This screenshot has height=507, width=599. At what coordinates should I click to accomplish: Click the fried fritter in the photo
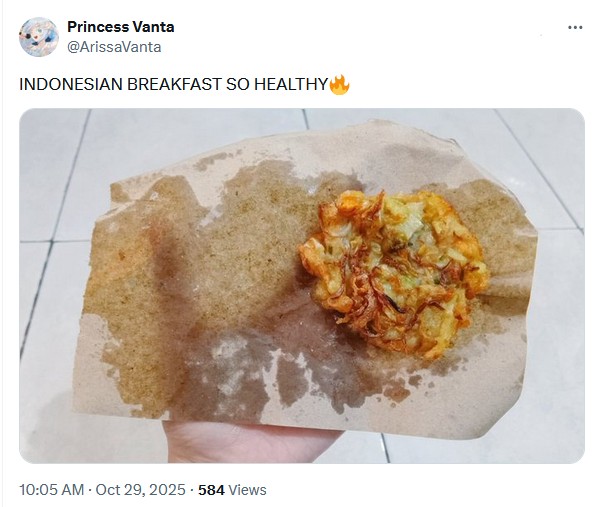[393, 273]
